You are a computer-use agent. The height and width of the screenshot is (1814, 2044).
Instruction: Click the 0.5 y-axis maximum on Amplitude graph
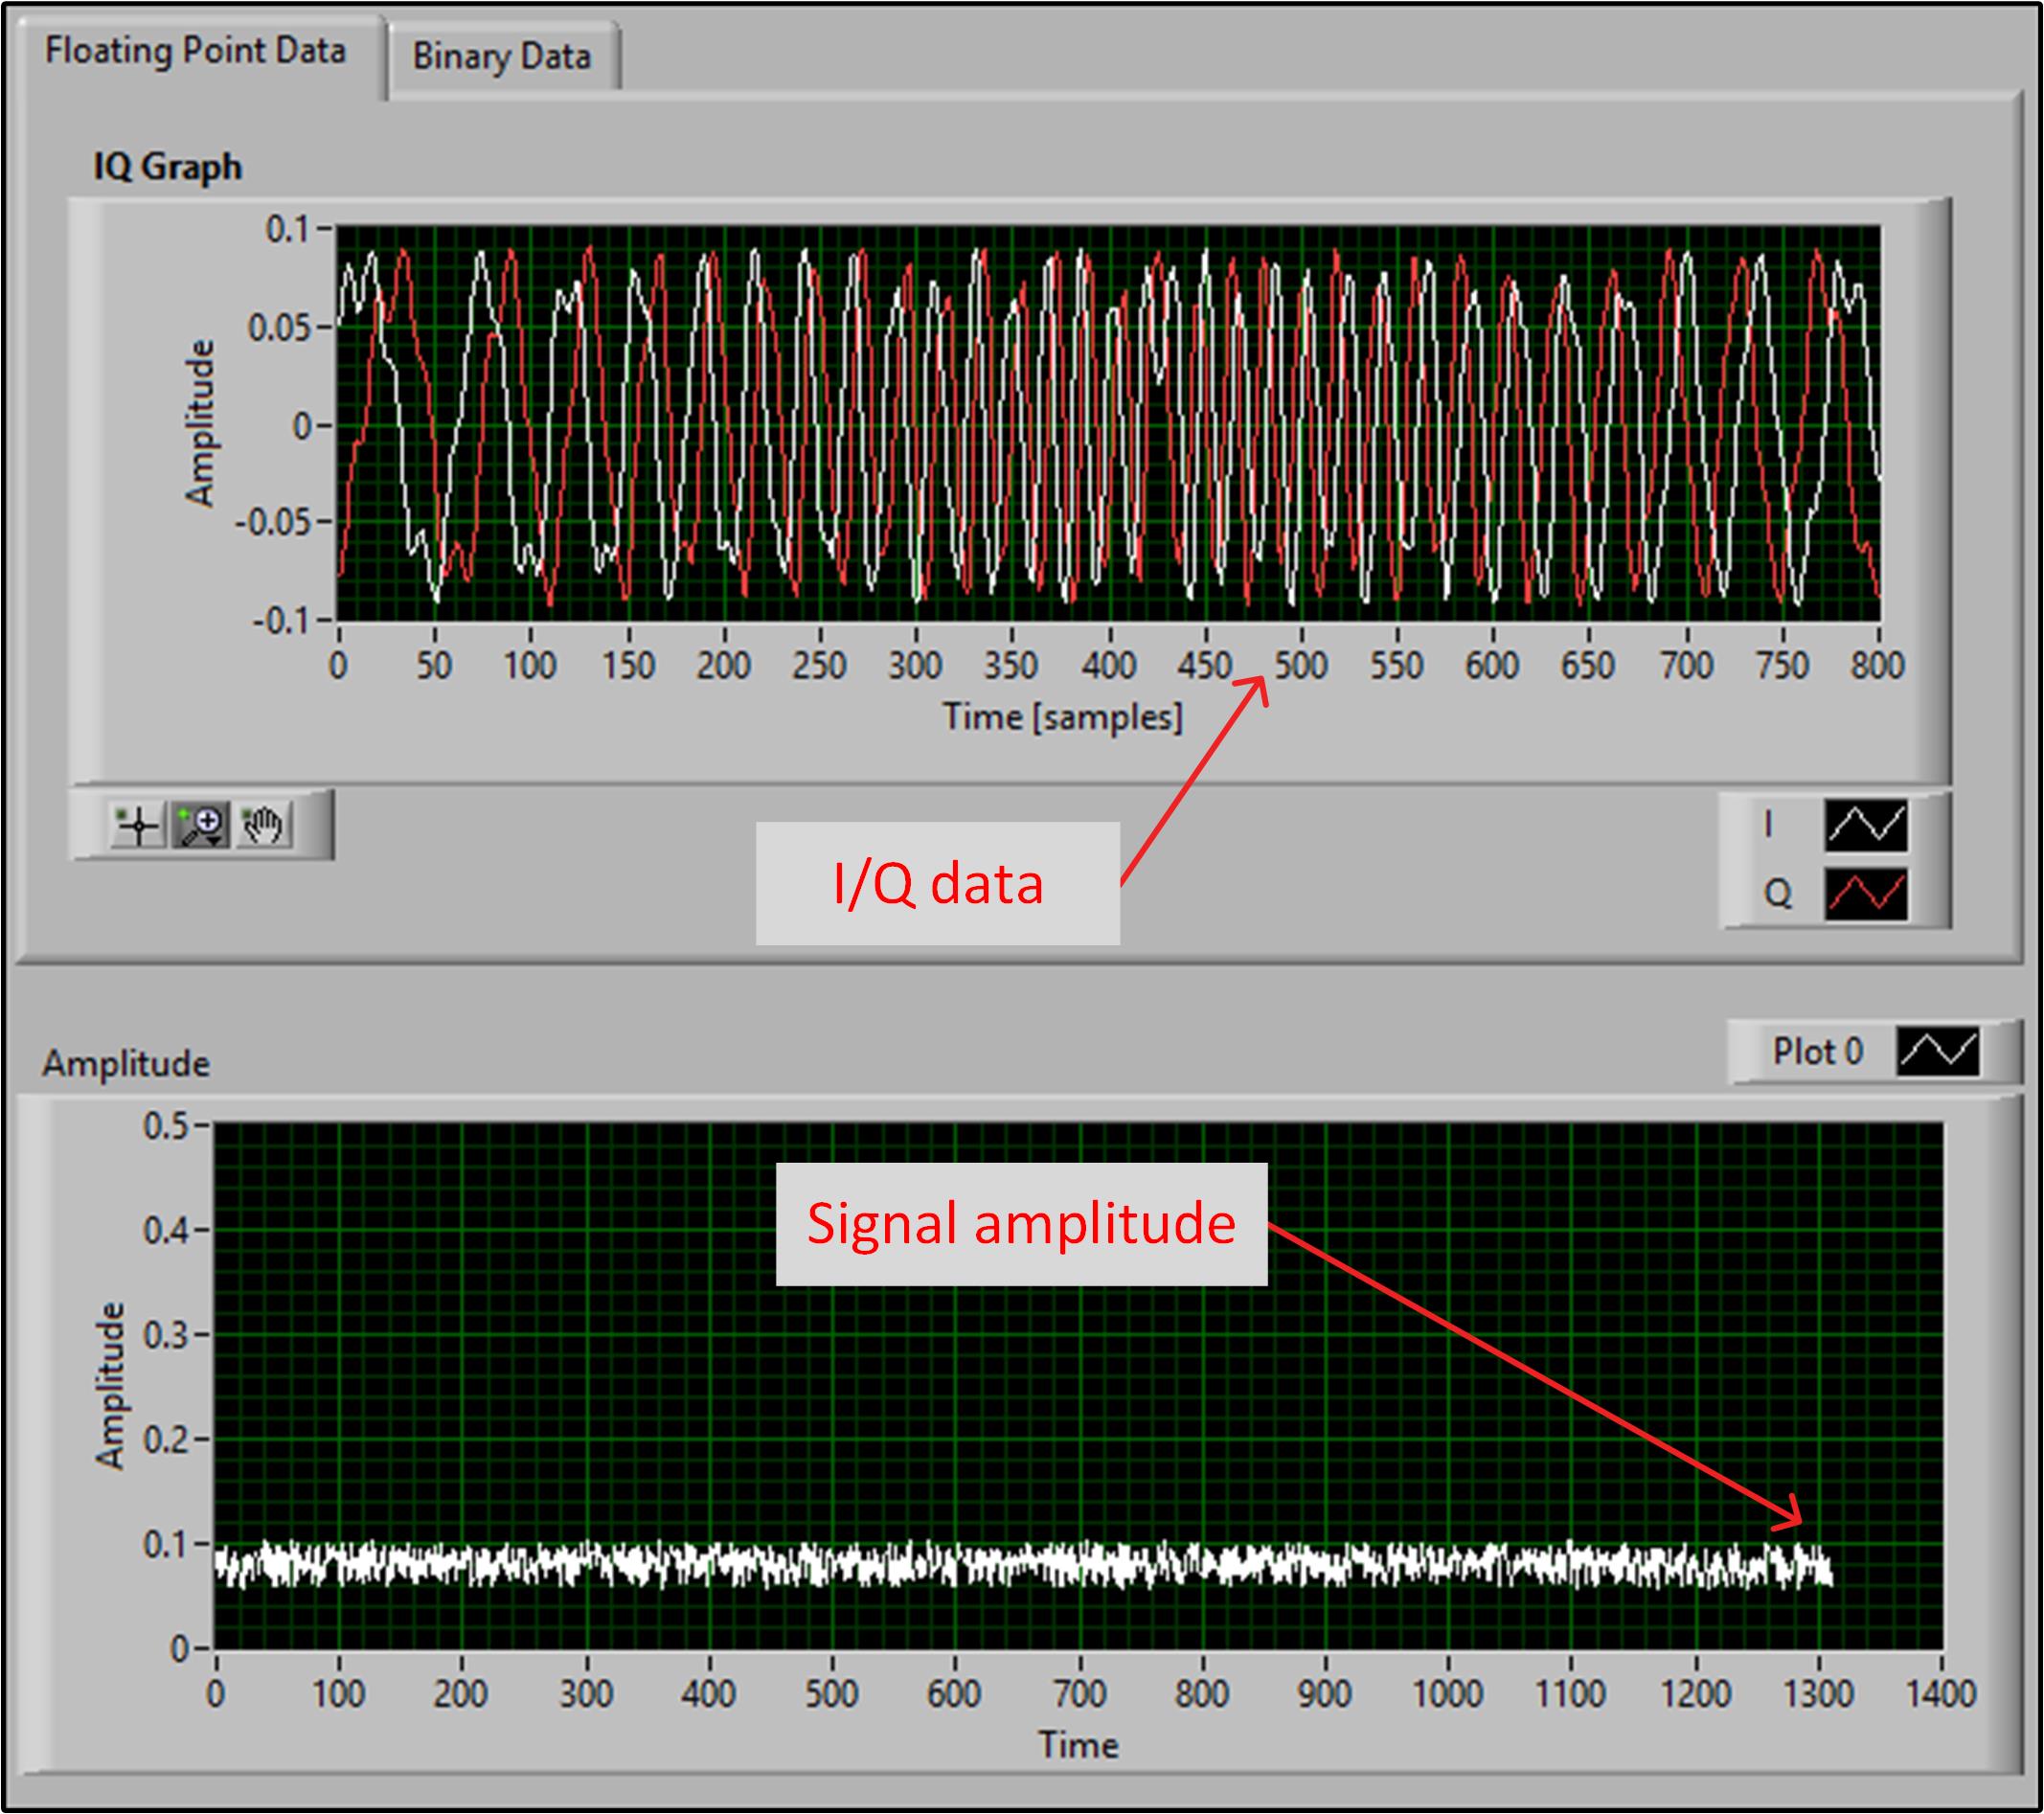pos(166,1127)
